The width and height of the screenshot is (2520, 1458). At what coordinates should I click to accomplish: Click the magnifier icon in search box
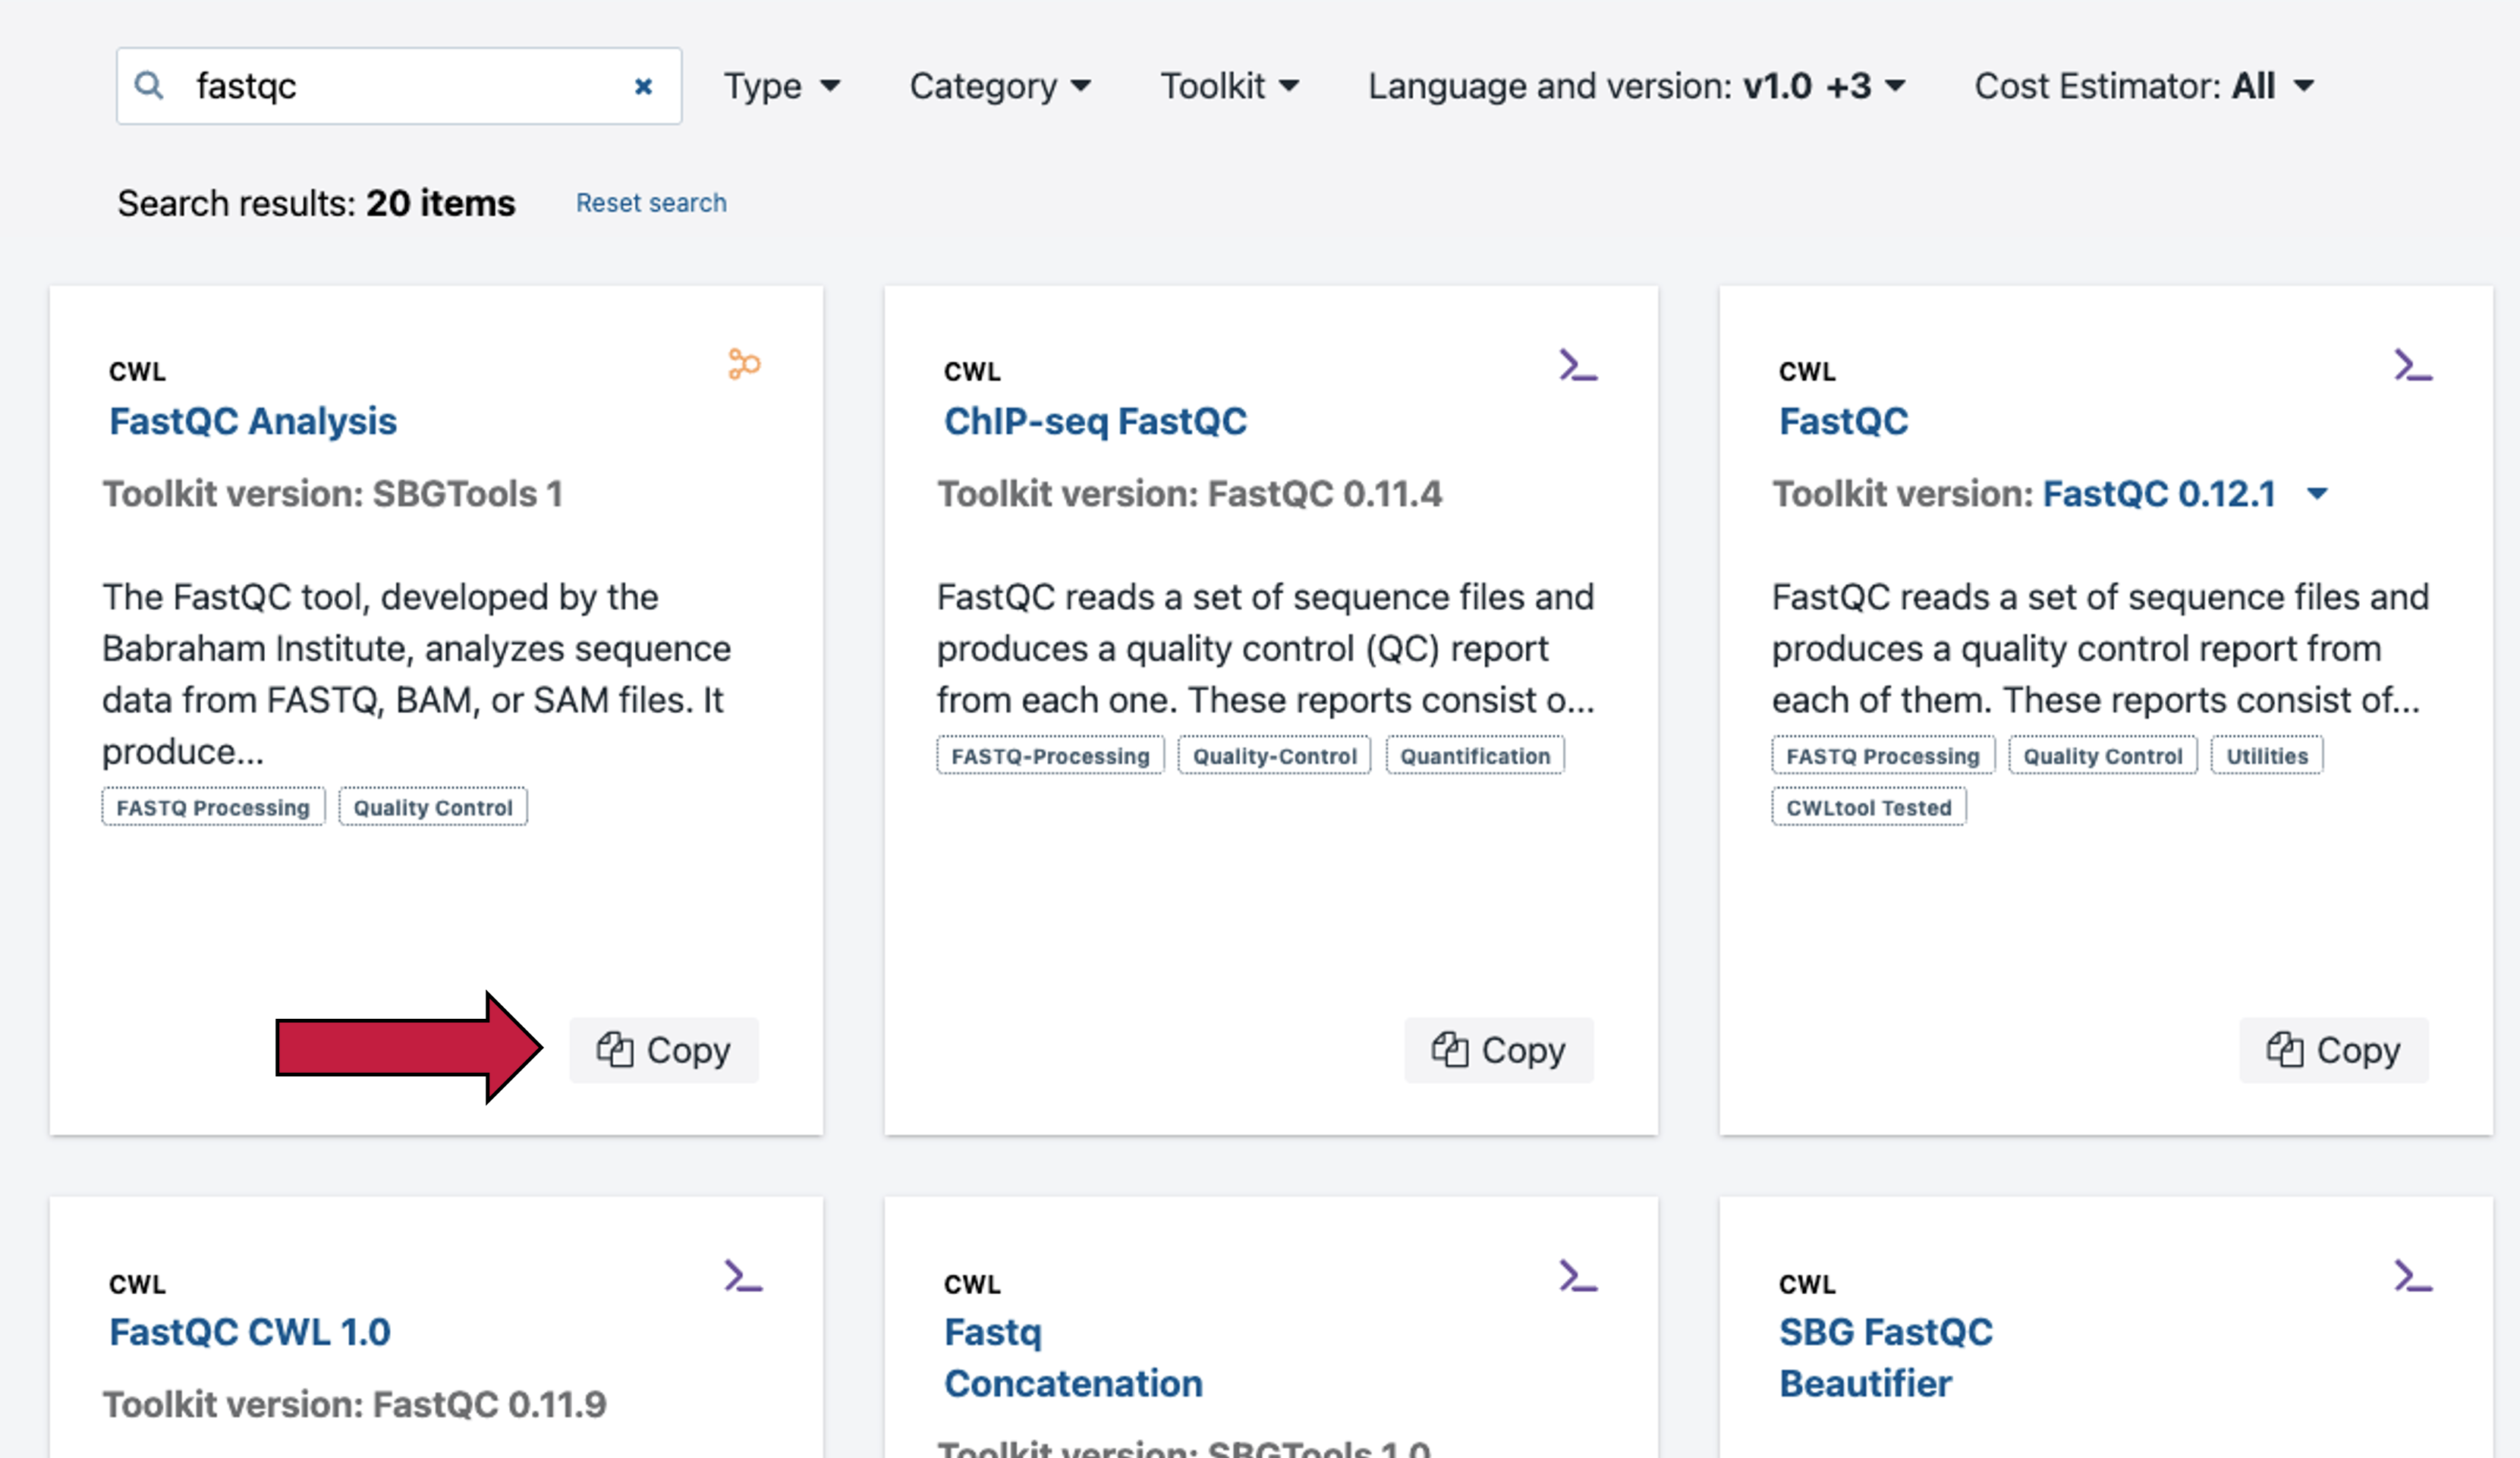tap(149, 85)
